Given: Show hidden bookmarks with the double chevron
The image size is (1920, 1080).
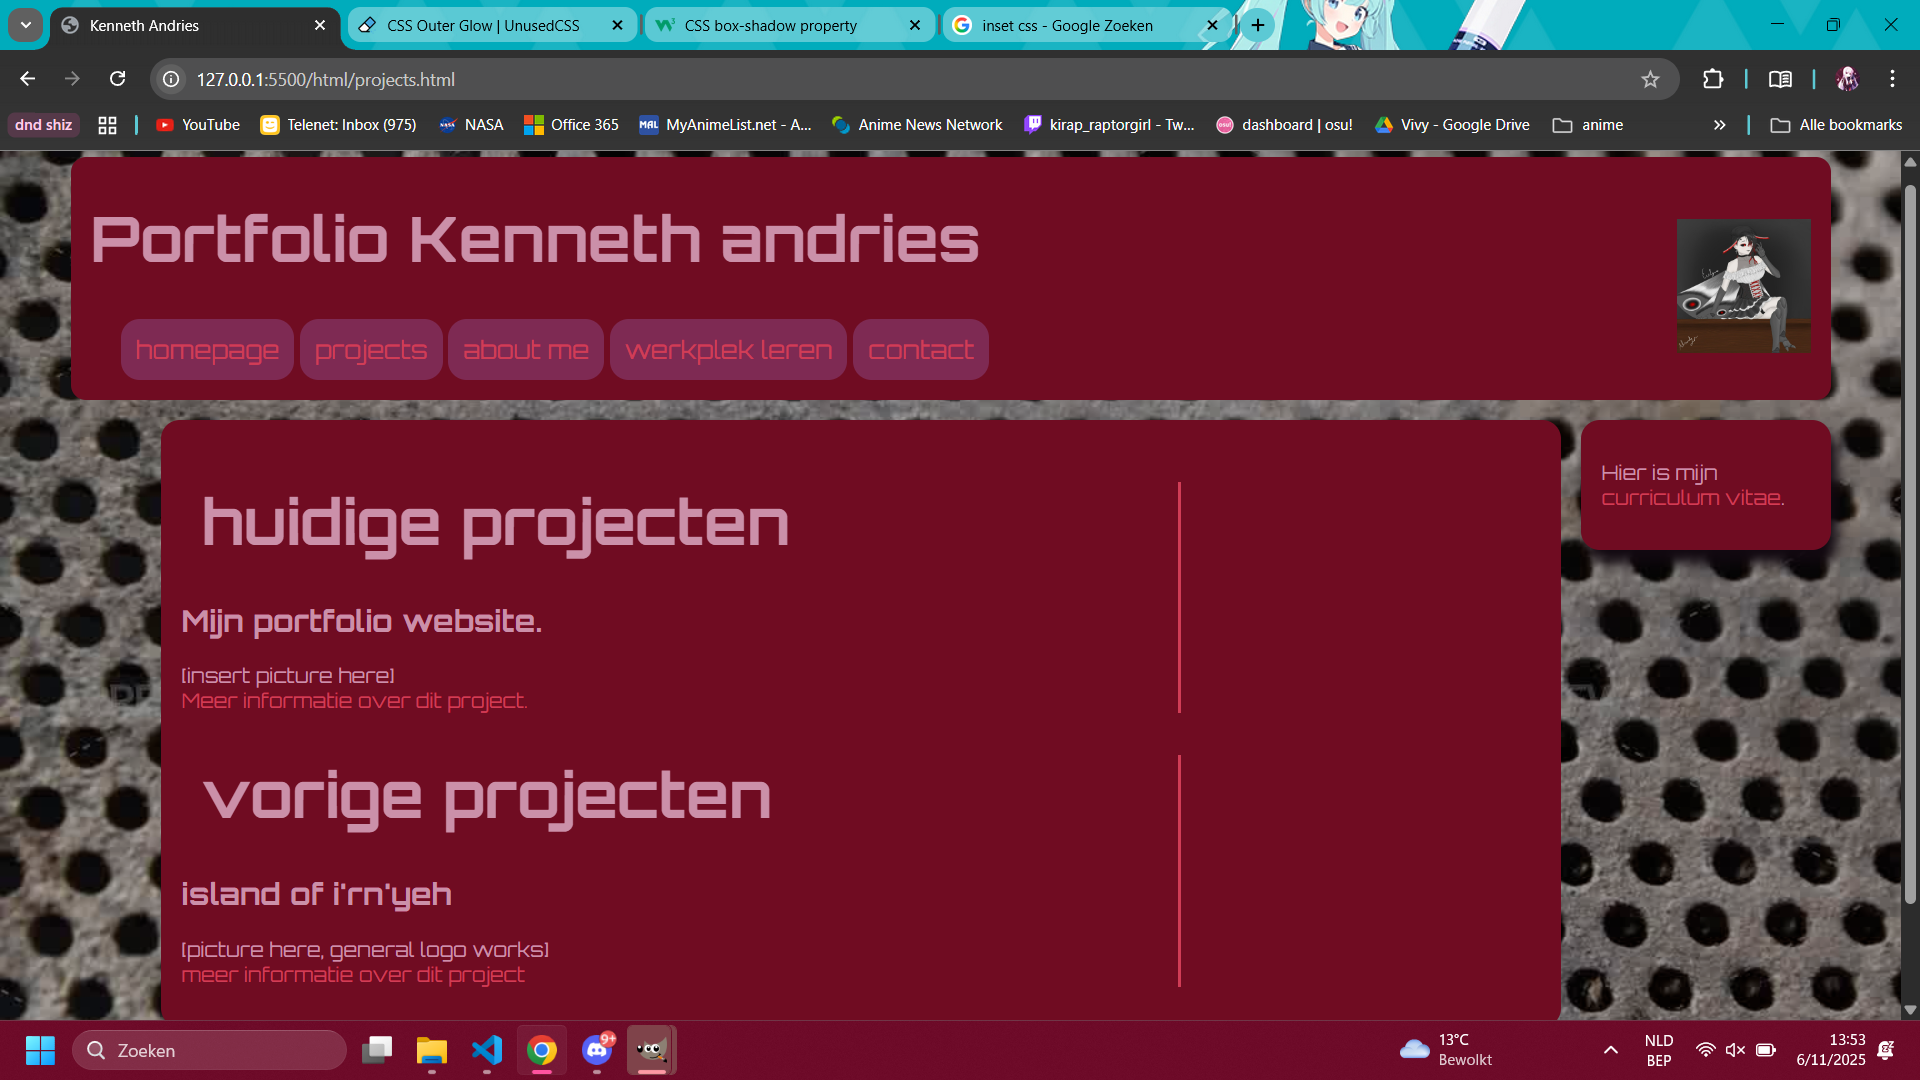Looking at the screenshot, I should click(1719, 125).
